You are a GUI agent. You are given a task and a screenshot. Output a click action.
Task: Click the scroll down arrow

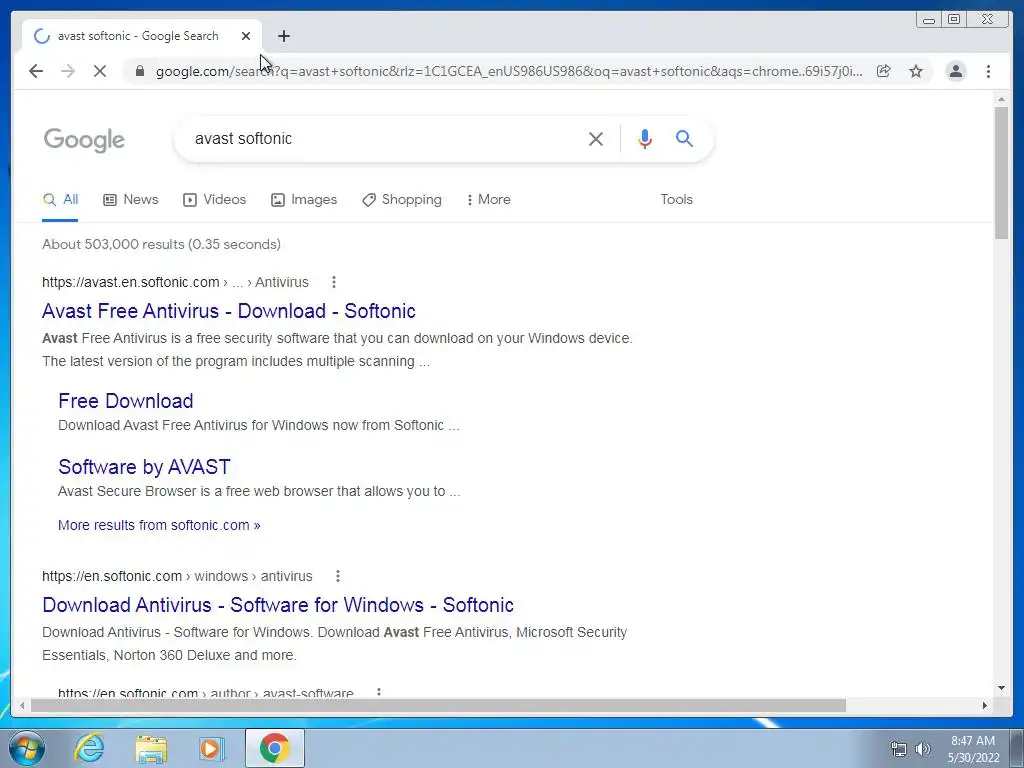(x=1001, y=688)
